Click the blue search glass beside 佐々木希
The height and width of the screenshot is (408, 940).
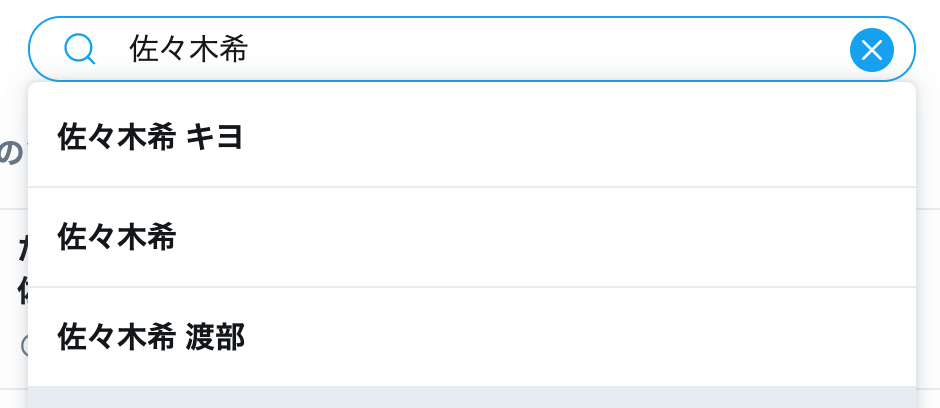click(79, 48)
